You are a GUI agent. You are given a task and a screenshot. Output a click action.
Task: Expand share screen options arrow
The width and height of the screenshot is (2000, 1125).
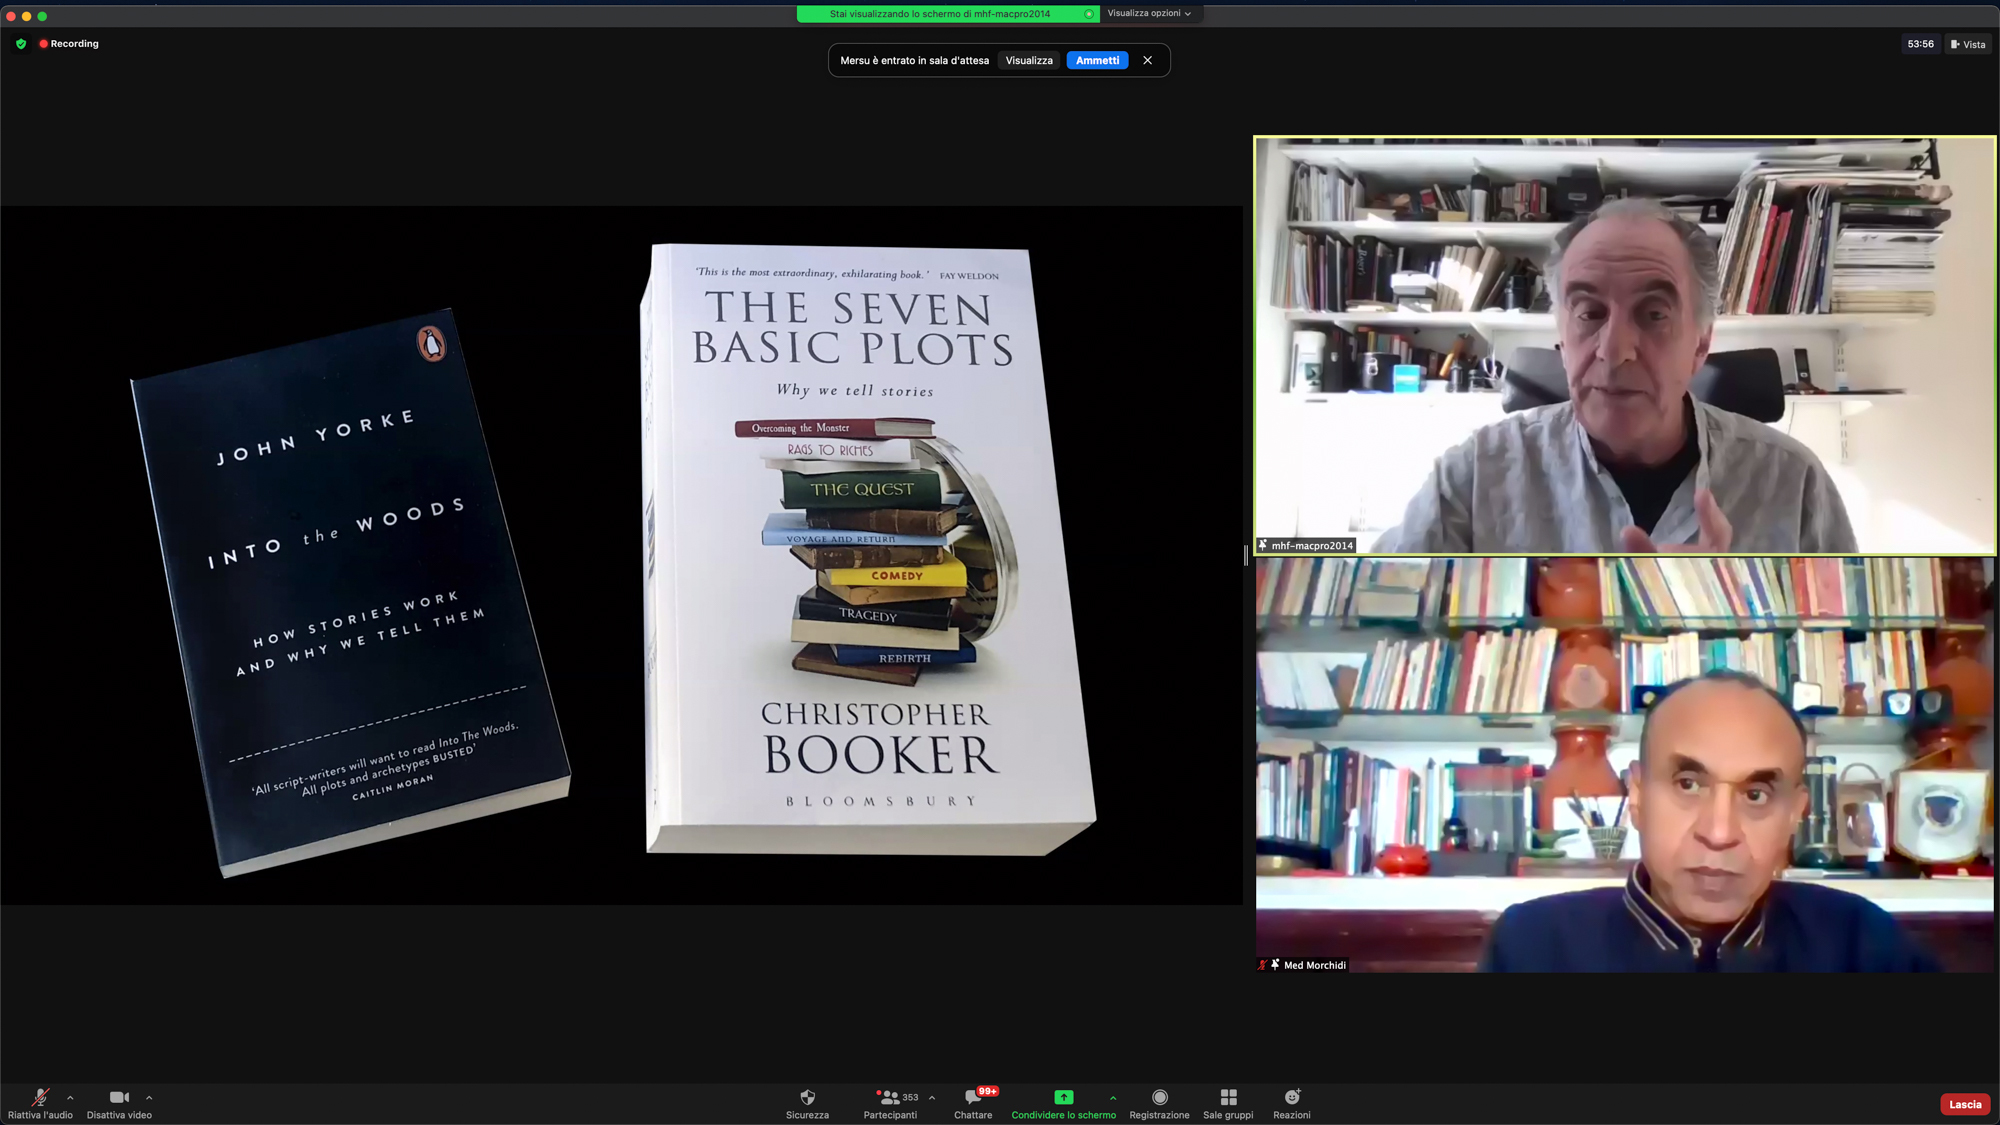[1113, 1098]
